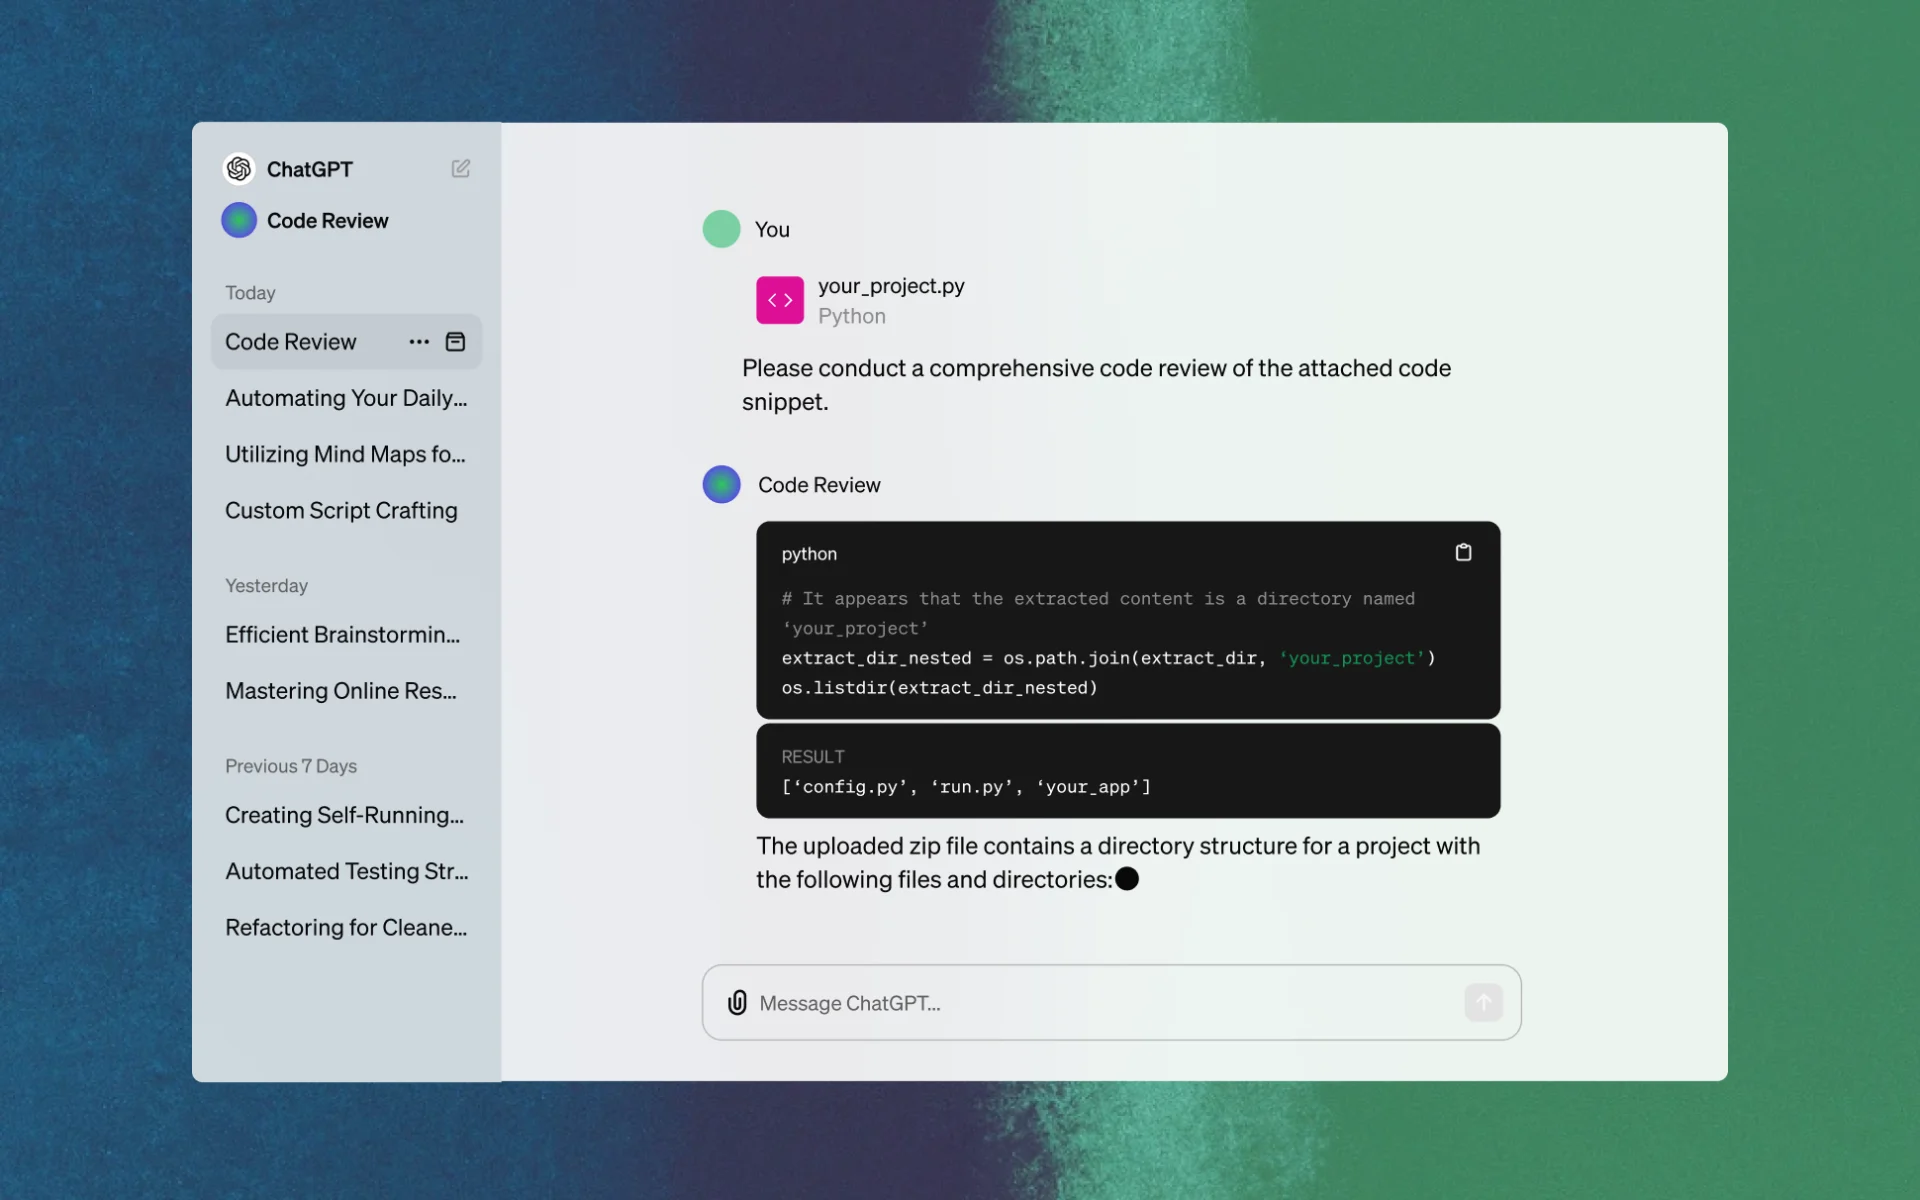Click the Code Review GPT avatar in the sidebar
The width and height of the screenshot is (1920, 1200).
(239, 220)
